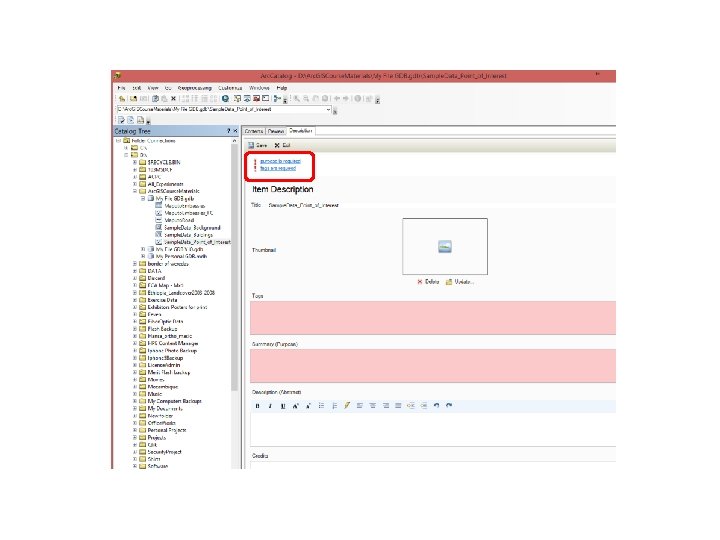Justify the description text
720x540 pixels.
point(398,406)
